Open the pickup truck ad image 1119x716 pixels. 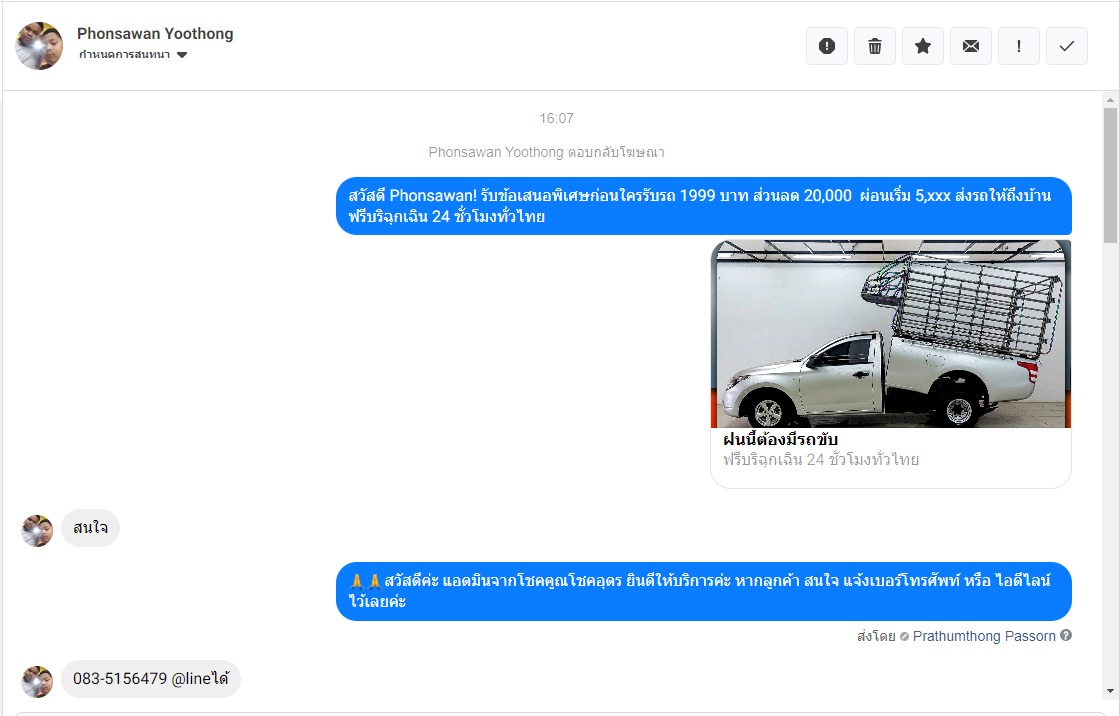tap(891, 333)
